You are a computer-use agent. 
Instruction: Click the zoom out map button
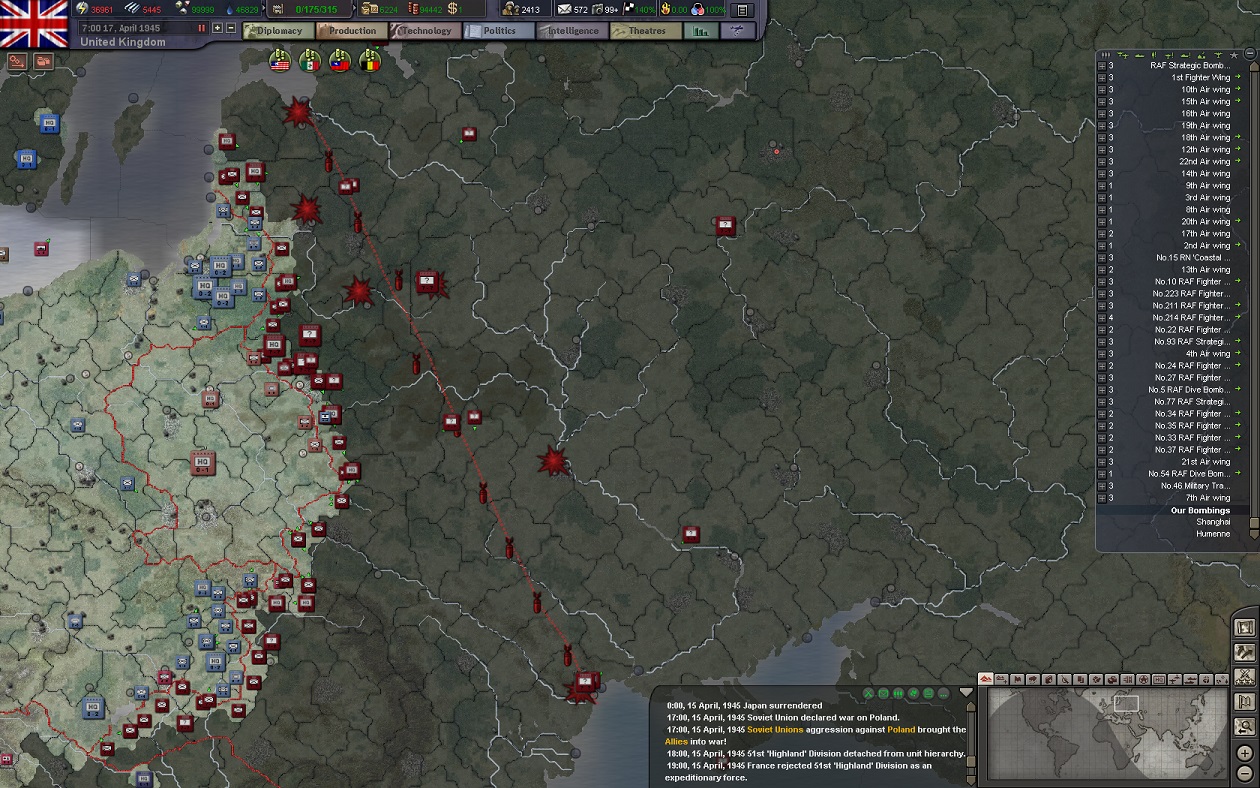[1244, 772]
